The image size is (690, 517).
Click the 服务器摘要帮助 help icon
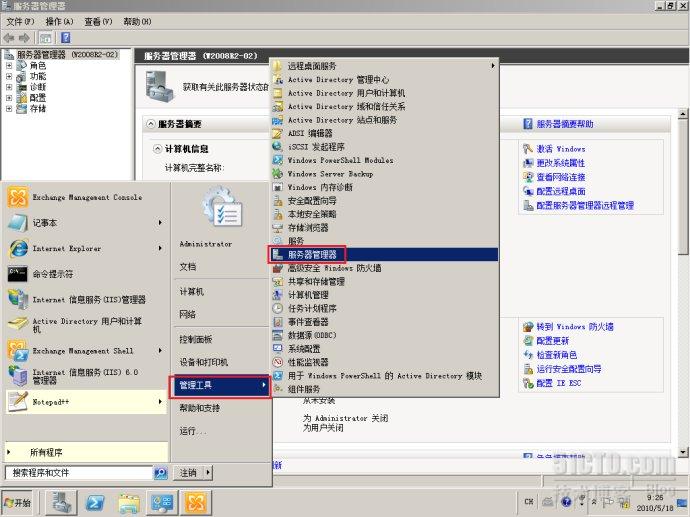click(x=528, y=124)
